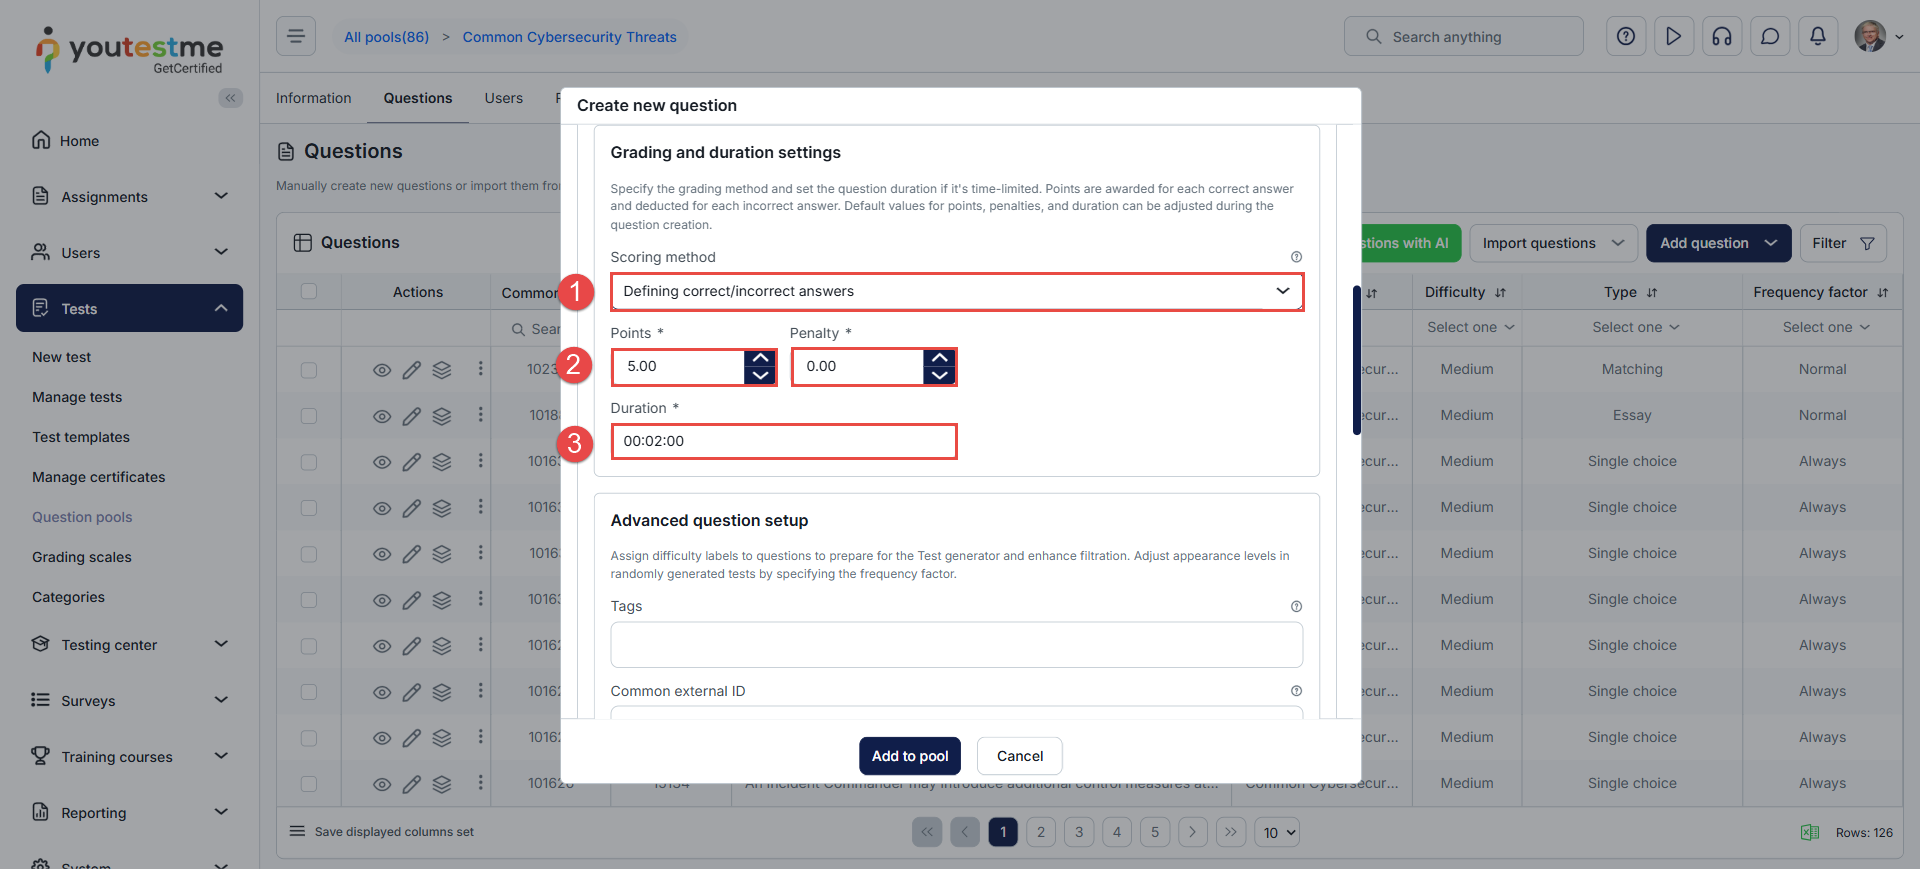Click the user profile avatar

point(1870,37)
